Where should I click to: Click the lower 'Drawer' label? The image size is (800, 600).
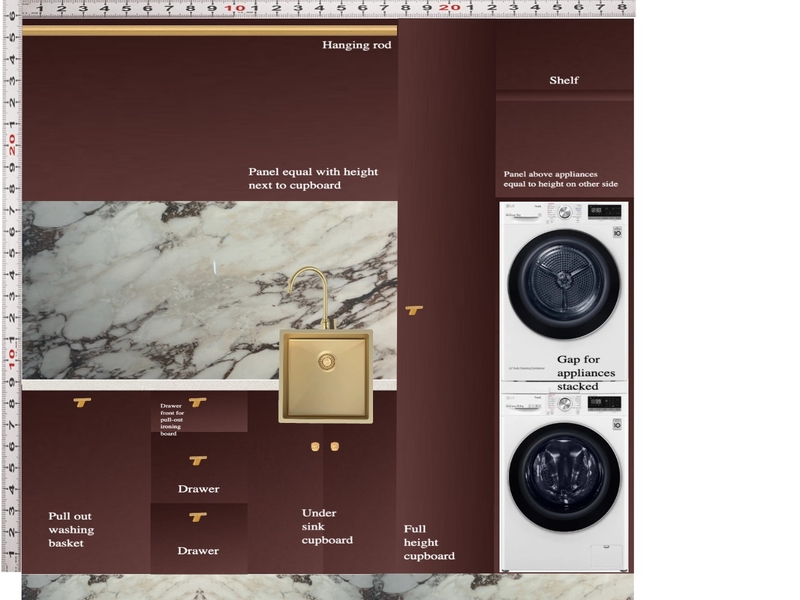pos(198,551)
